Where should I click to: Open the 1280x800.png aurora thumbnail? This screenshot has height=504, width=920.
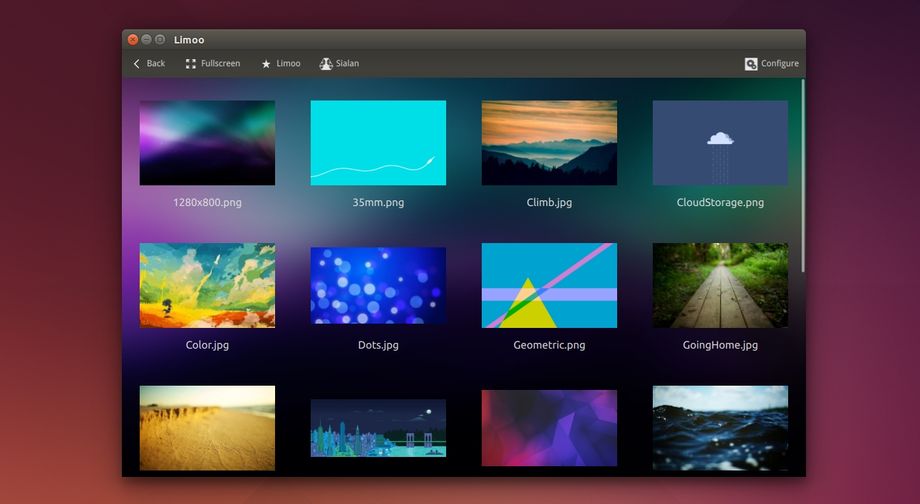coord(207,143)
